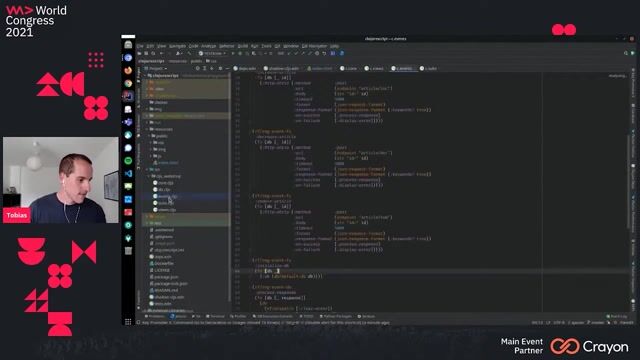This screenshot has height=360, width=640.
Task: Expand the js folder in the tree
Action: tap(151, 156)
